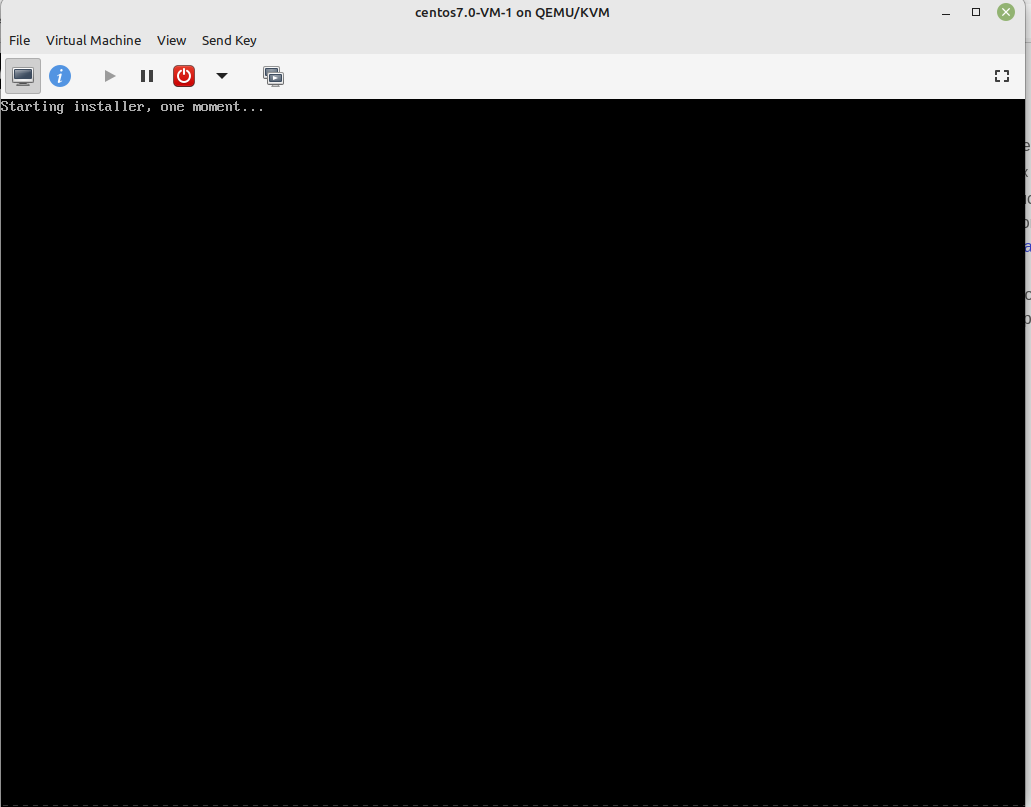The height and width of the screenshot is (807, 1031).
Task: Shut down VM with red power button
Action: (x=184, y=76)
